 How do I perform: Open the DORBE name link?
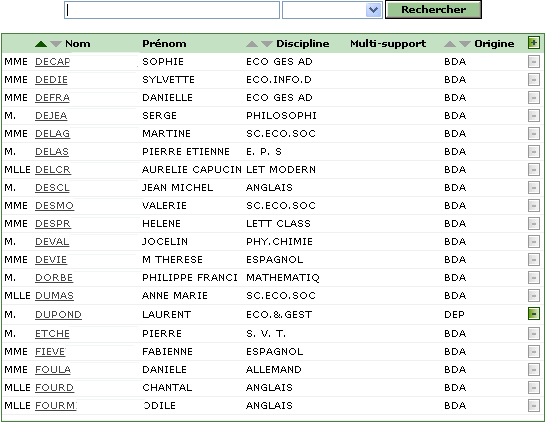coord(54,278)
